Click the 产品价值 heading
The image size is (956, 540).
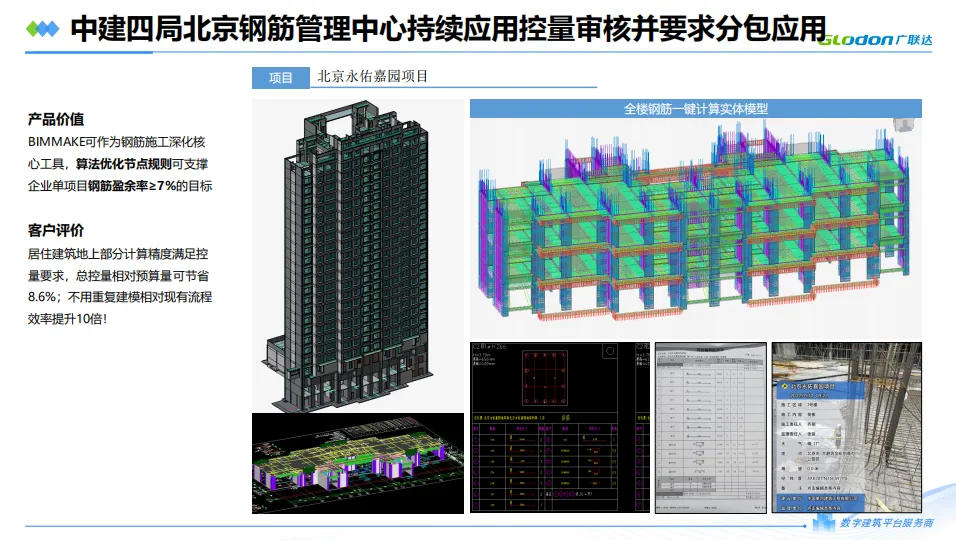click(x=56, y=119)
